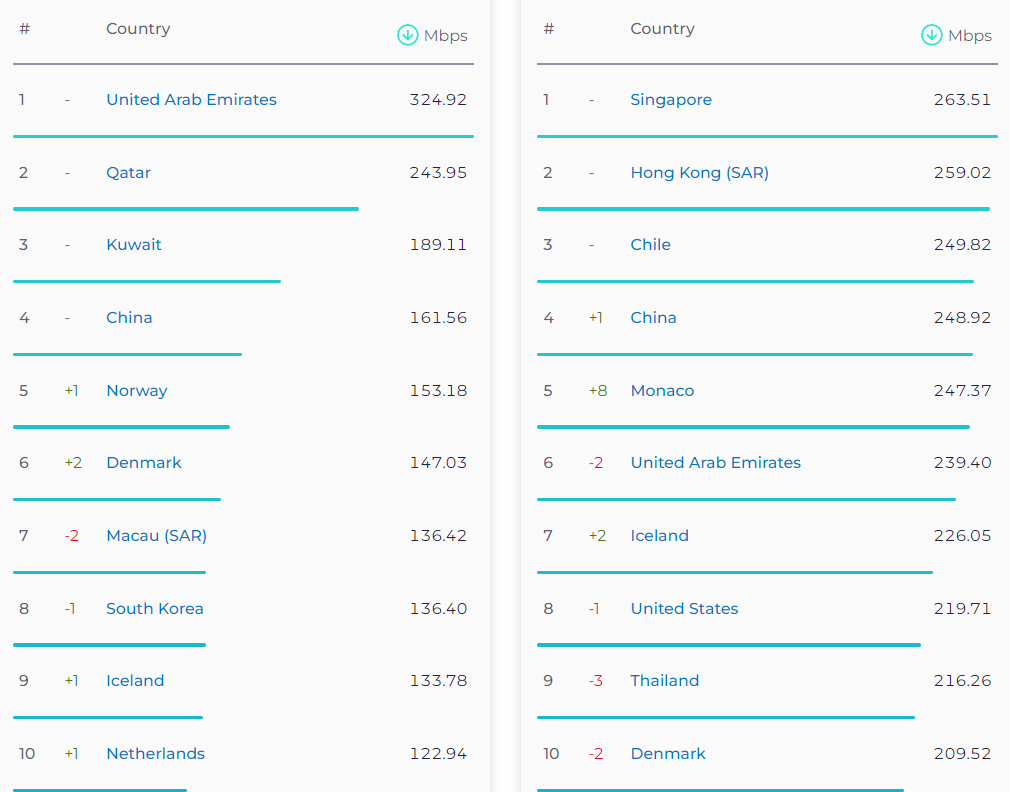The image size is (1010, 792).
Task: Select the Kuwait country link
Action: [133, 245]
